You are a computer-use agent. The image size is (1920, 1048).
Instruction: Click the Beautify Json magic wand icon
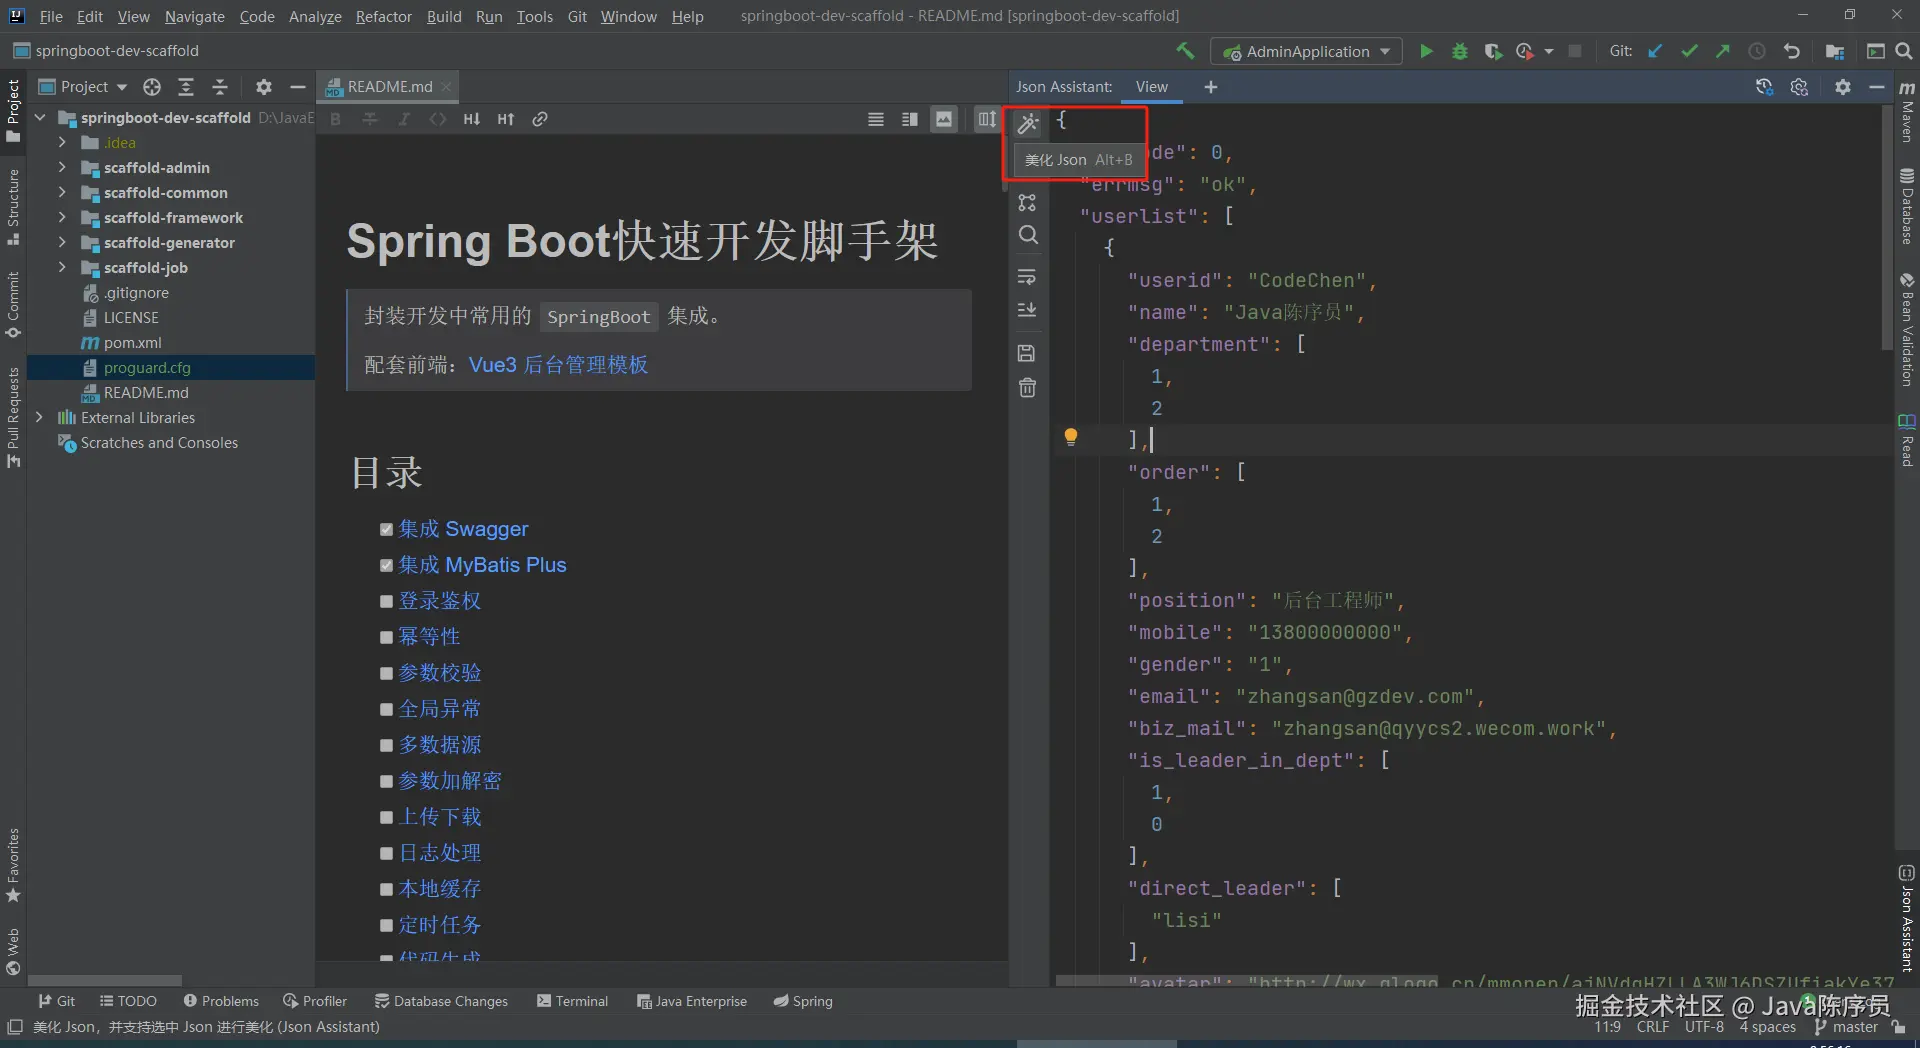click(x=1028, y=123)
